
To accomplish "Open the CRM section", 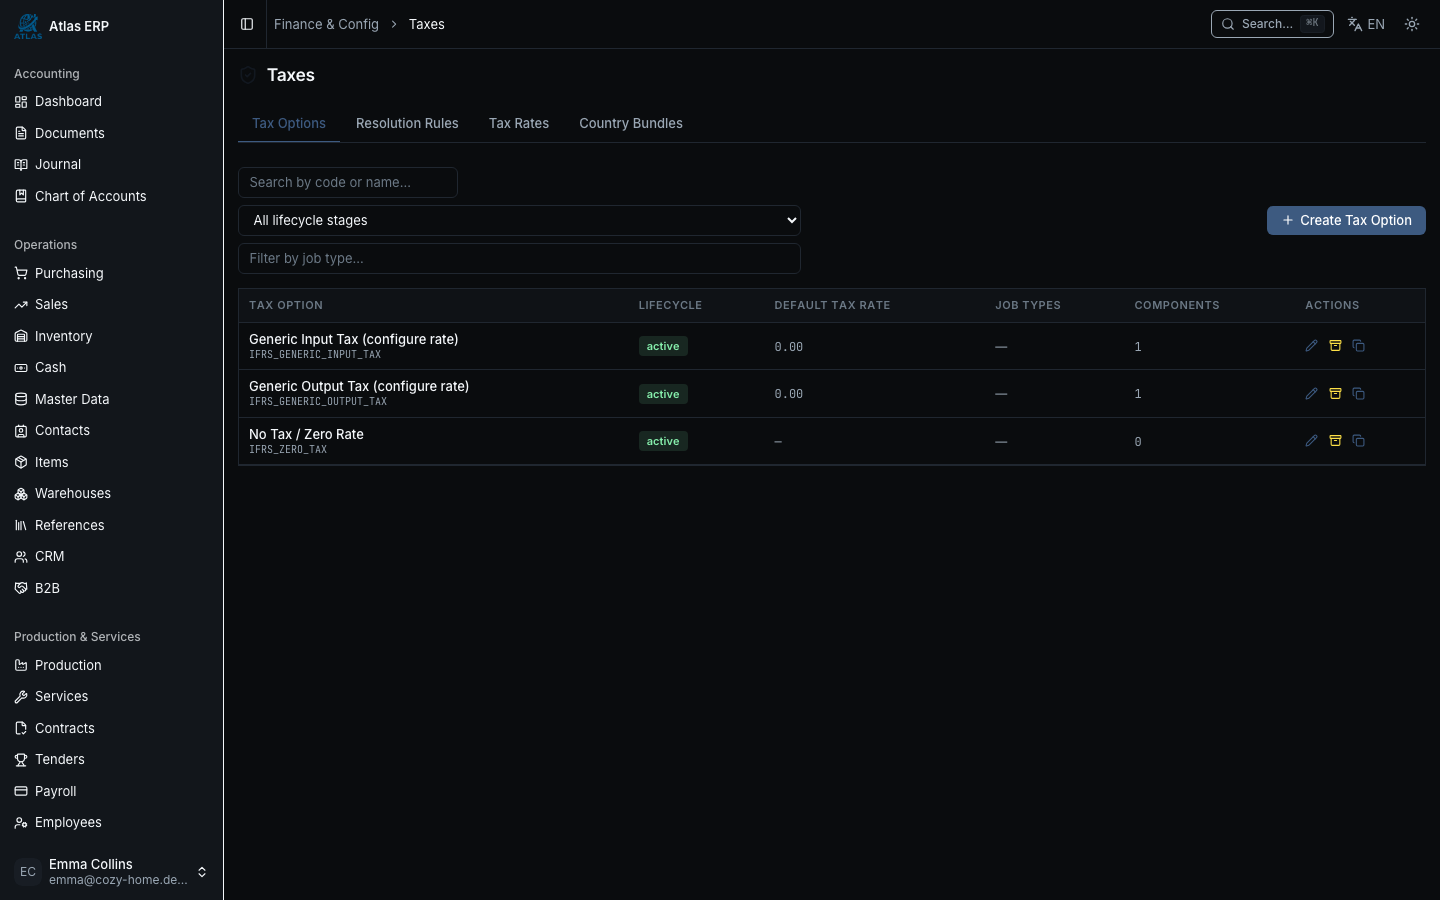I will pyautogui.click(x=111, y=557).
